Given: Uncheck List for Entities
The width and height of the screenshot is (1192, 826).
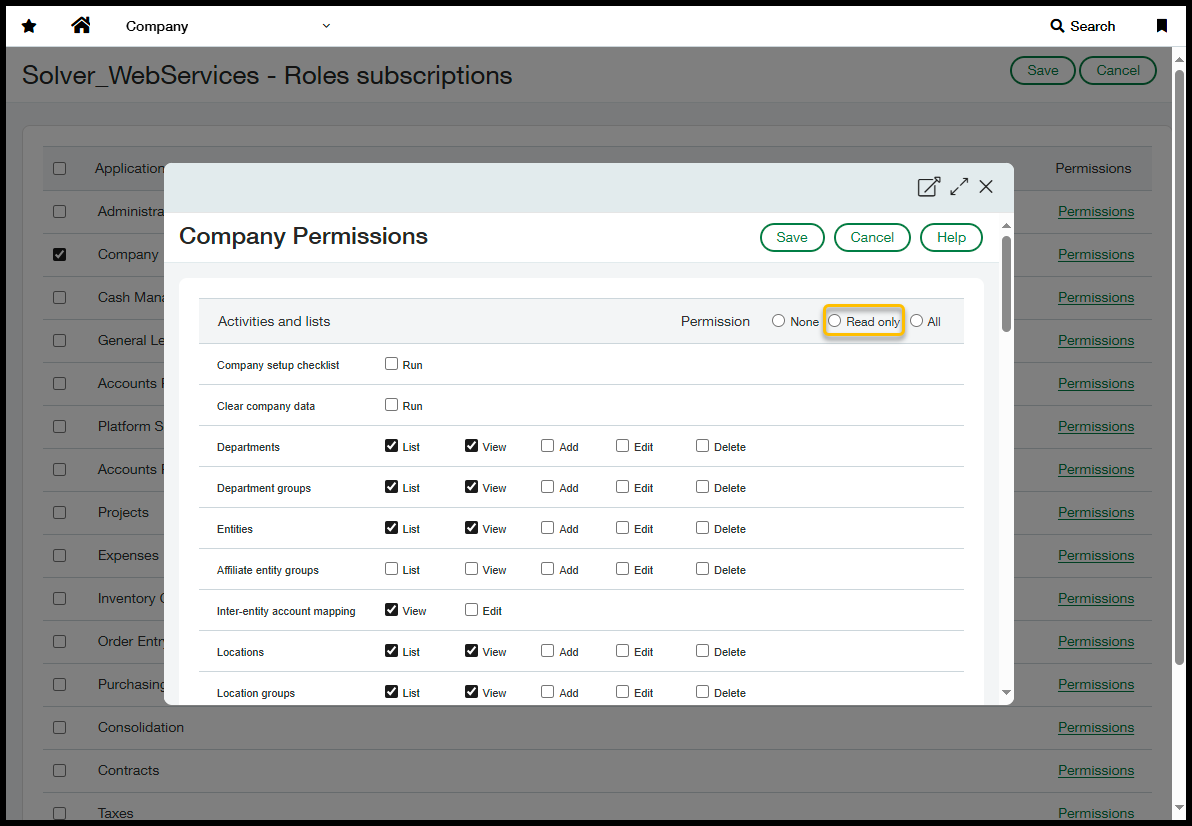Looking at the screenshot, I should (x=392, y=528).
